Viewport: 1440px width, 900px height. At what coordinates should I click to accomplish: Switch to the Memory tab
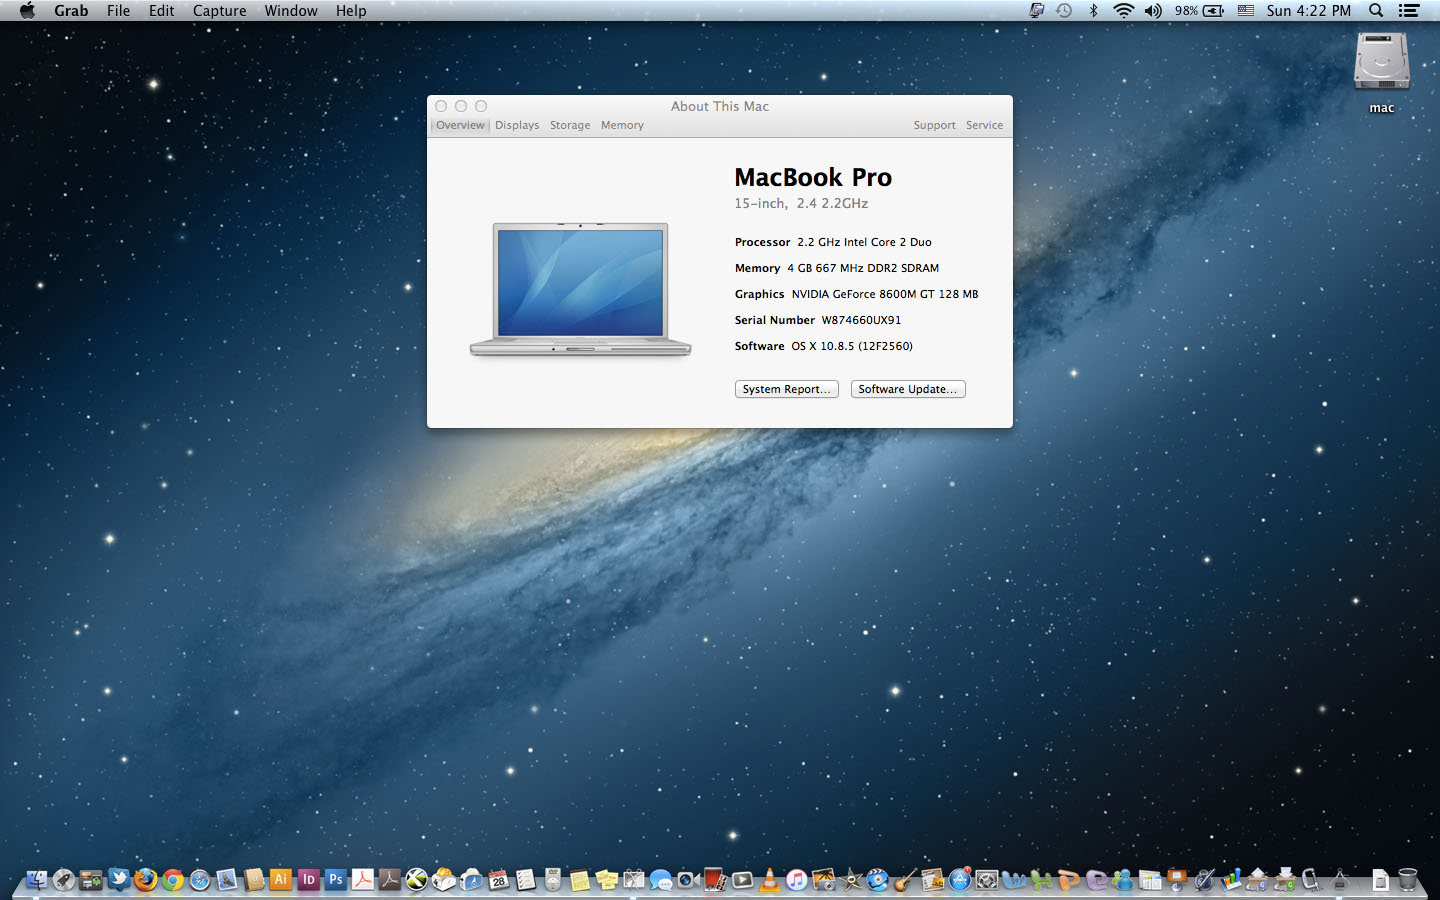tap(622, 125)
